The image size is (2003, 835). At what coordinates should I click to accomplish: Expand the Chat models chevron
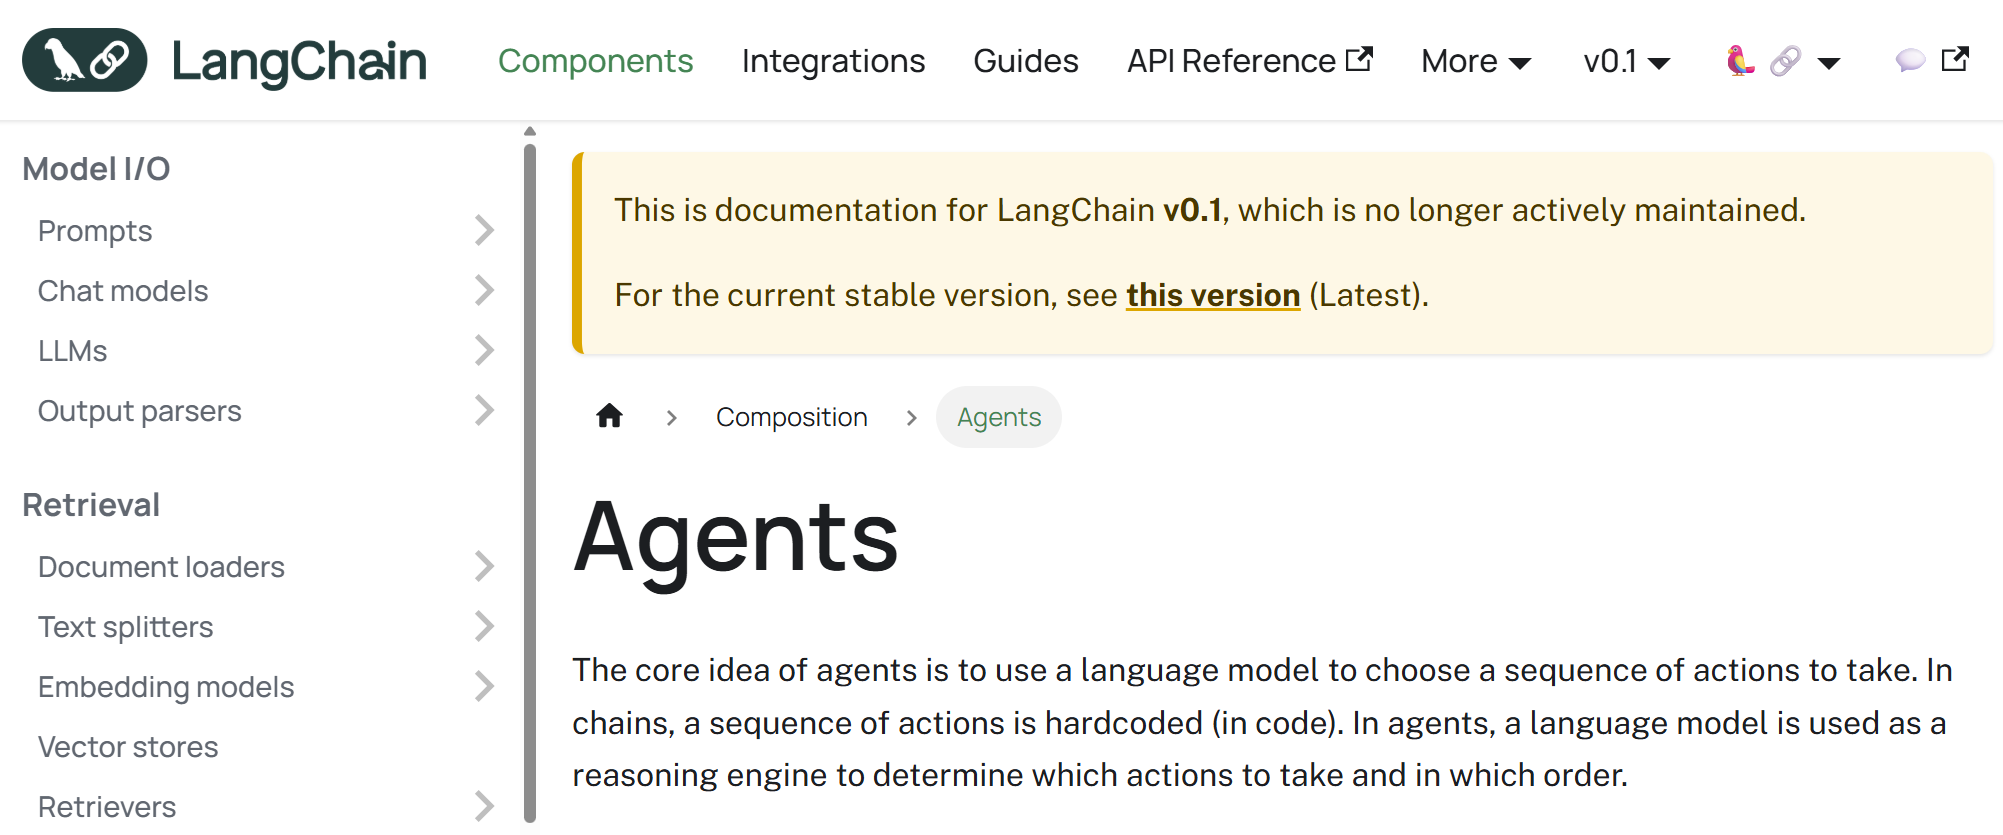point(484,291)
